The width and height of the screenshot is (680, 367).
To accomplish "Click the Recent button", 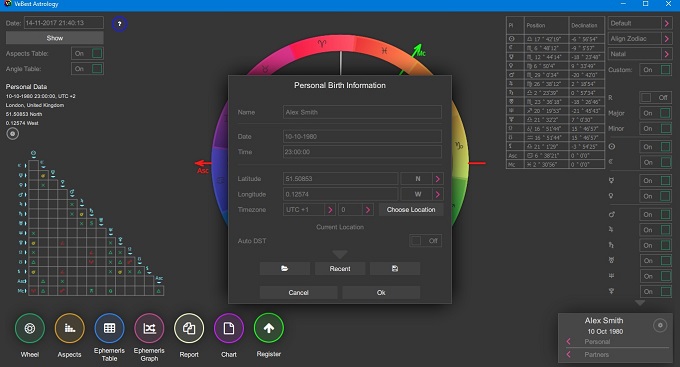I will point(340,269).
